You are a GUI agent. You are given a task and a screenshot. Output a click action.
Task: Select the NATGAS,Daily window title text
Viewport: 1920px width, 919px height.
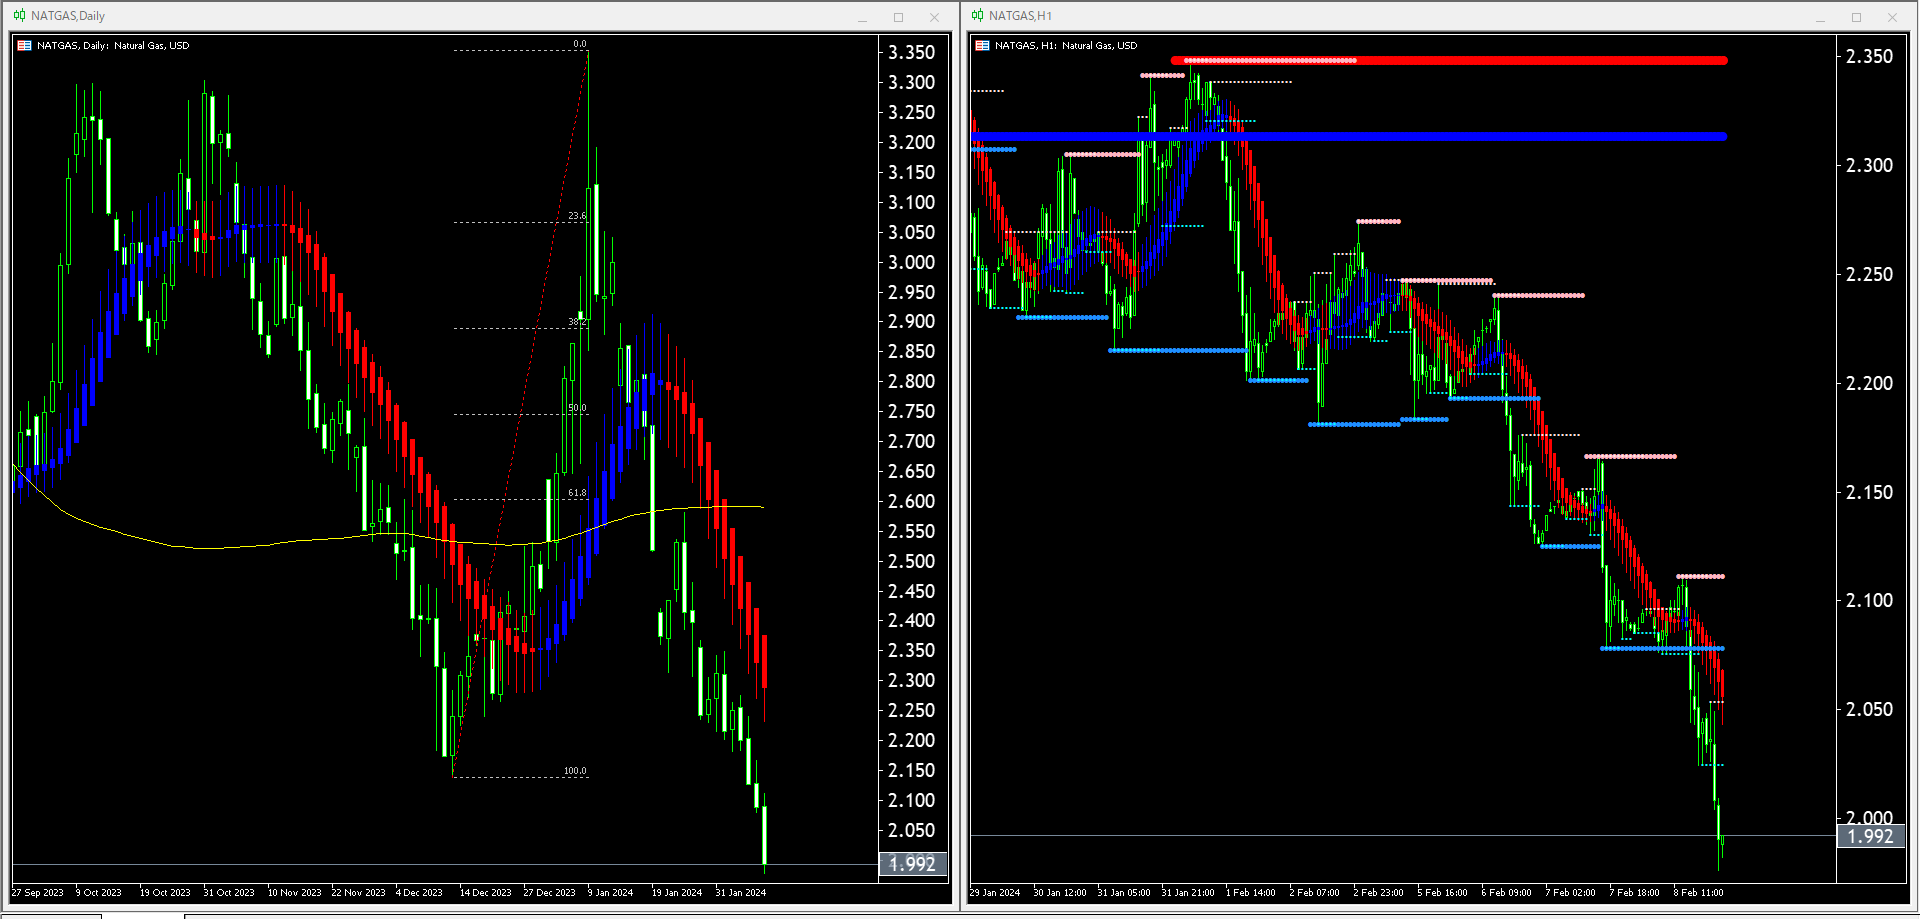click(x=68, y=16)
